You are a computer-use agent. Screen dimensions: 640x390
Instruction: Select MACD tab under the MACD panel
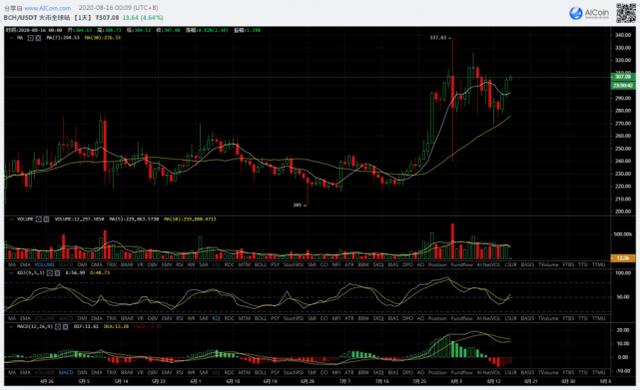66,372
